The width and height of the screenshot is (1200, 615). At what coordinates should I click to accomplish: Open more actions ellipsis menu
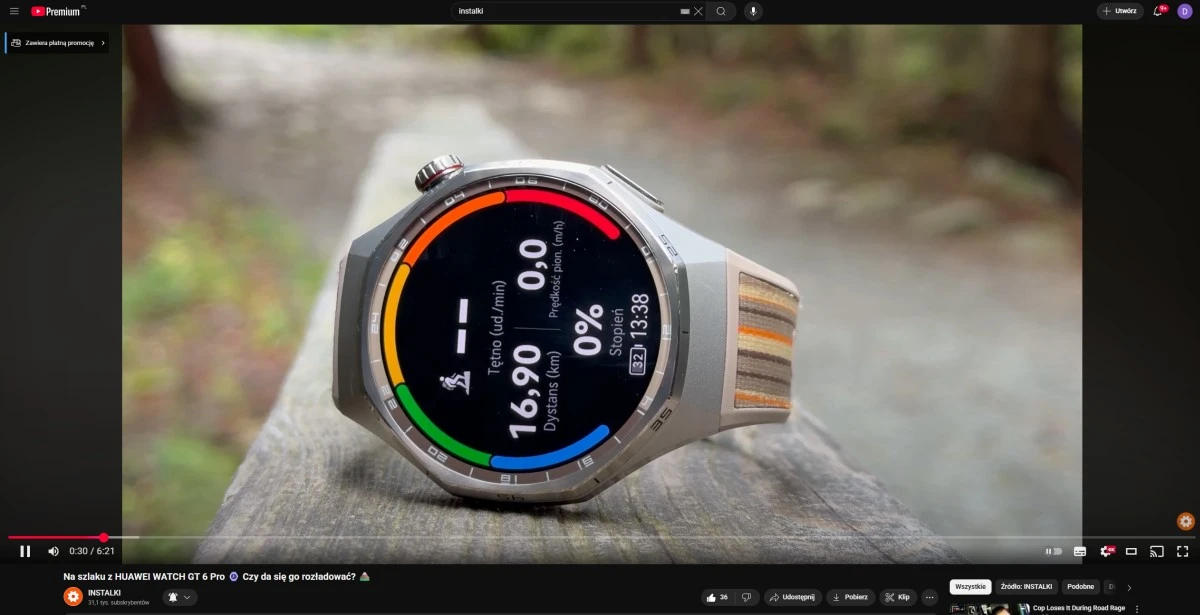pos(930,597)
